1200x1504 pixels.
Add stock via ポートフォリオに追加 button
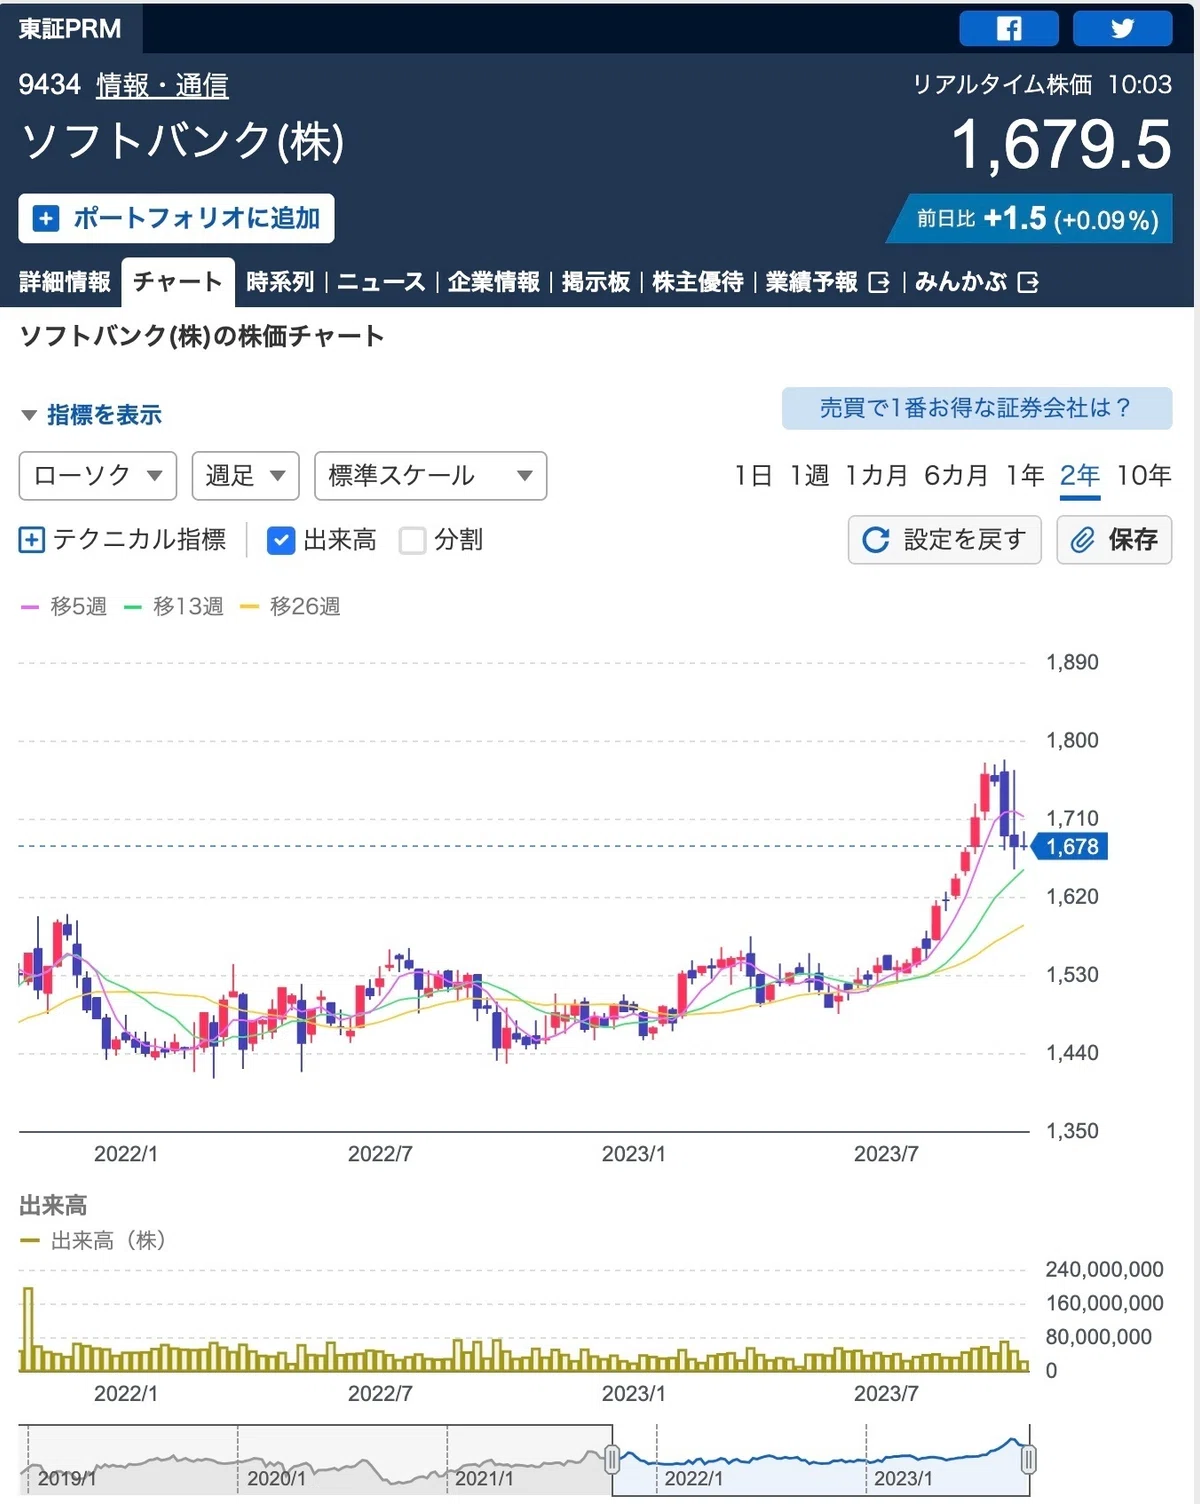(176, 218)
